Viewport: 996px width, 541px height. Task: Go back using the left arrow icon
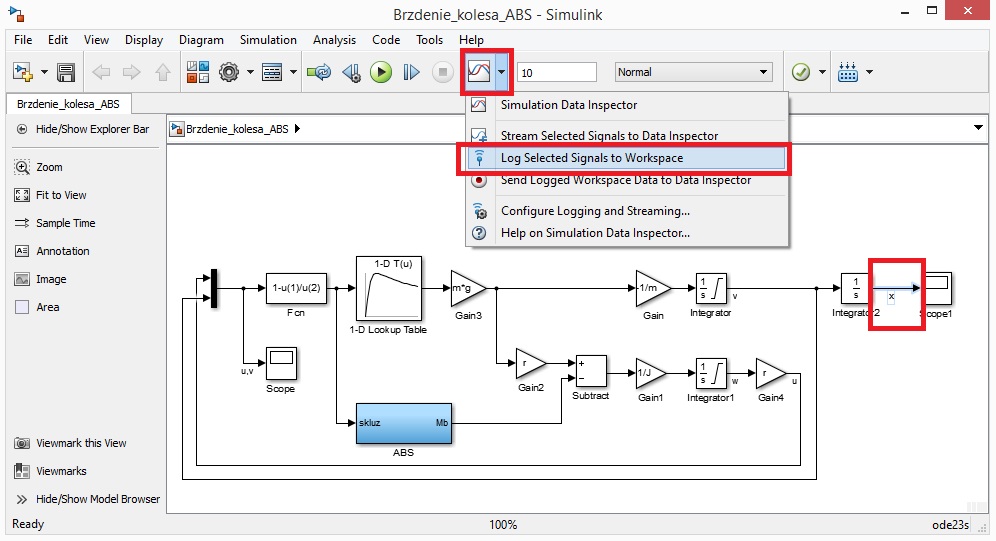(x=101, y=72)
